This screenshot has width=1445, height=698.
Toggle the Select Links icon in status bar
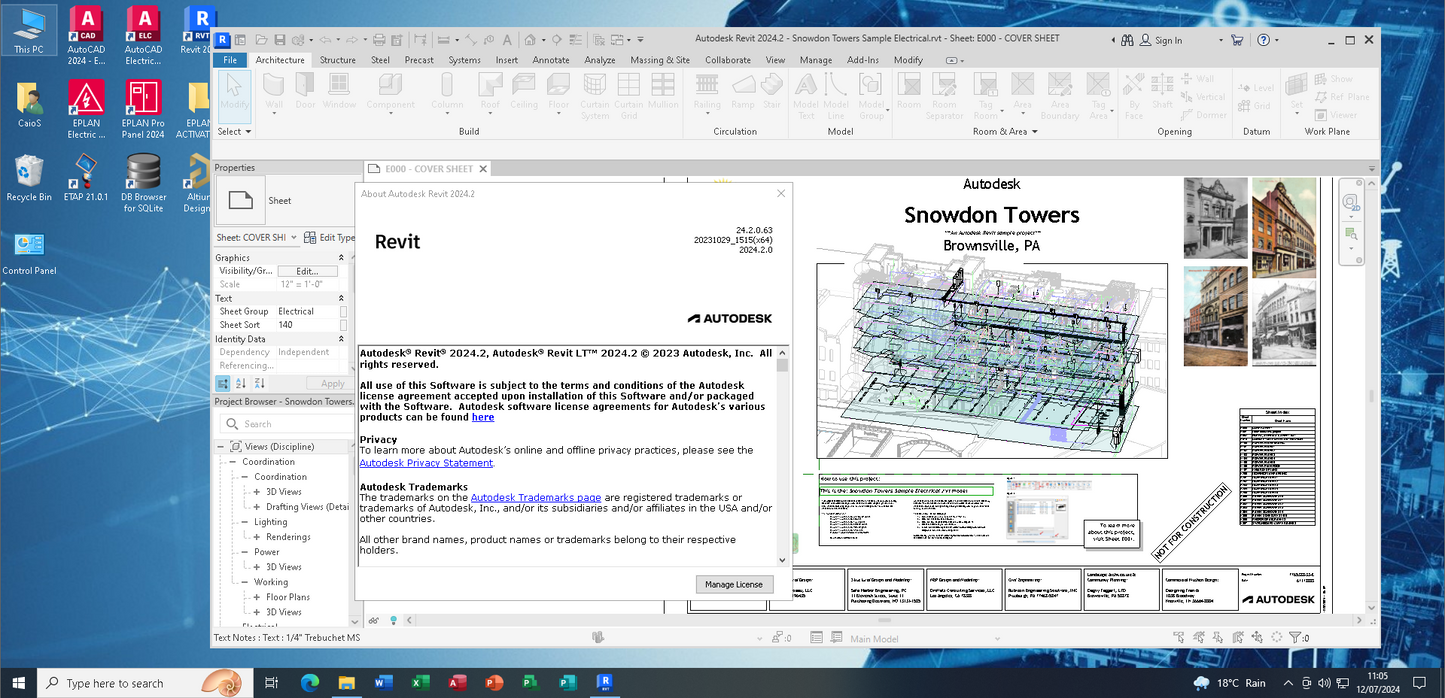pos(1178,636)
